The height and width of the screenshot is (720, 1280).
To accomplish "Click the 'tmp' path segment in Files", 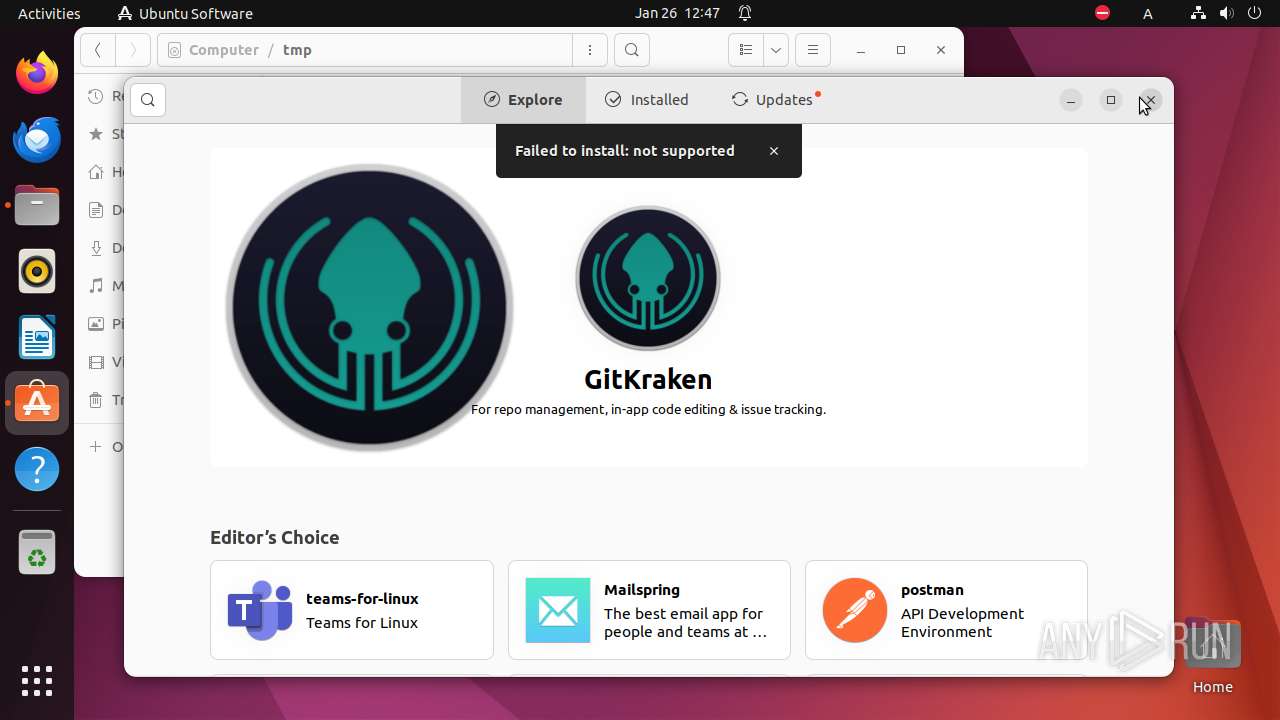I will 297,50.
